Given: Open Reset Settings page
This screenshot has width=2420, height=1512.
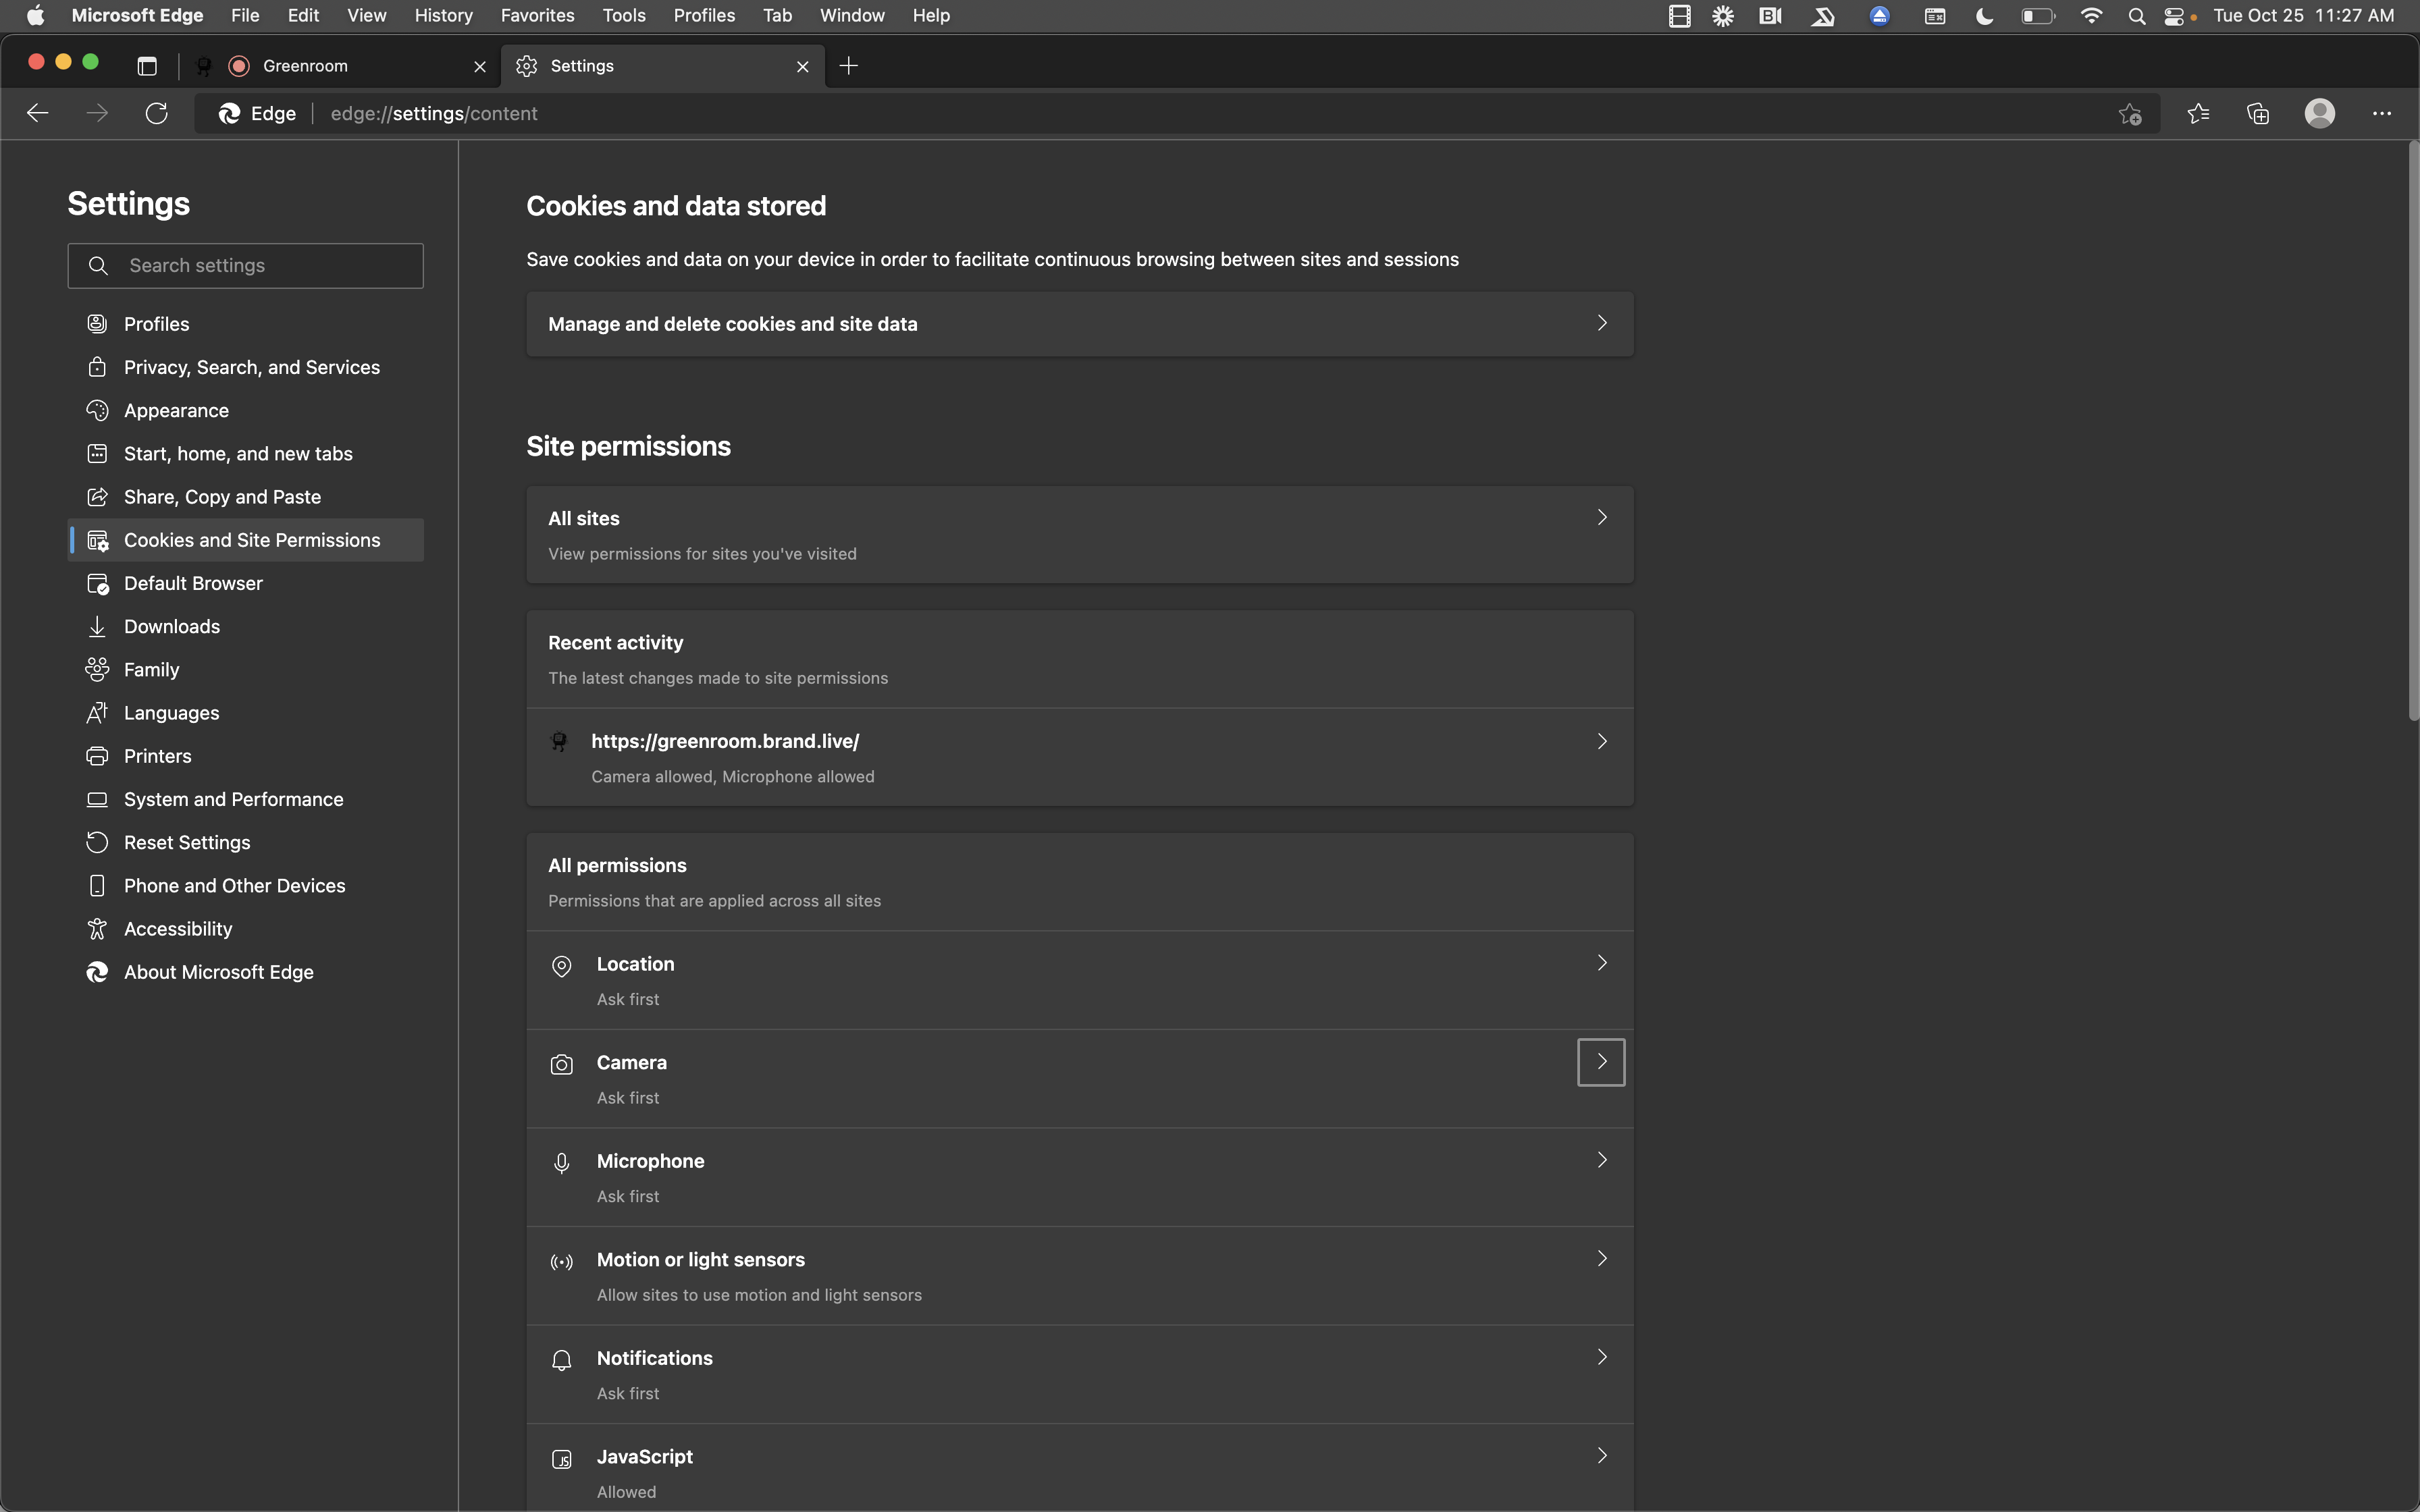Looking at the screenshot, I should click(x=246, y=842).
